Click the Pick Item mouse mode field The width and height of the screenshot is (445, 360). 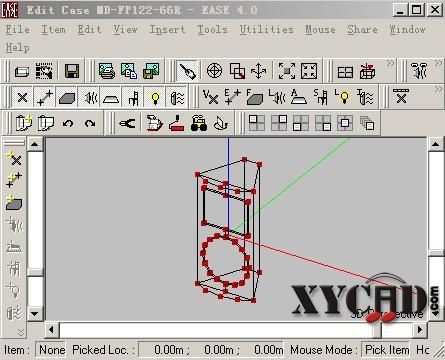tap(386, 350)
